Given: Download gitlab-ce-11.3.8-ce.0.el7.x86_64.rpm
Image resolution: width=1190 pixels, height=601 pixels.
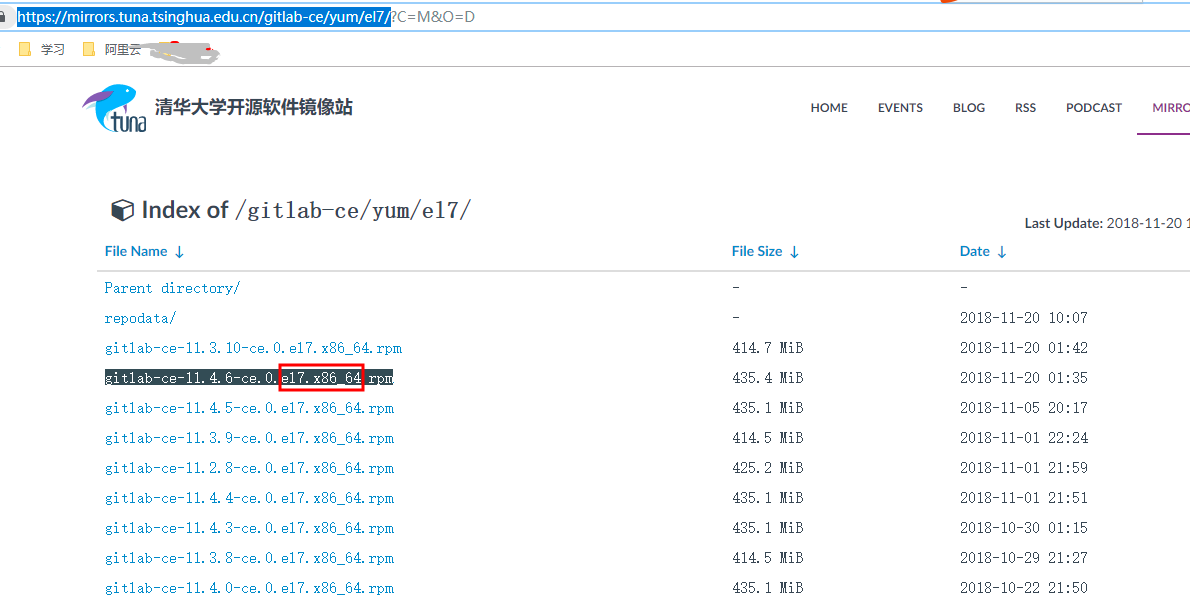Looking at the screenshot, I should (249, 559).
